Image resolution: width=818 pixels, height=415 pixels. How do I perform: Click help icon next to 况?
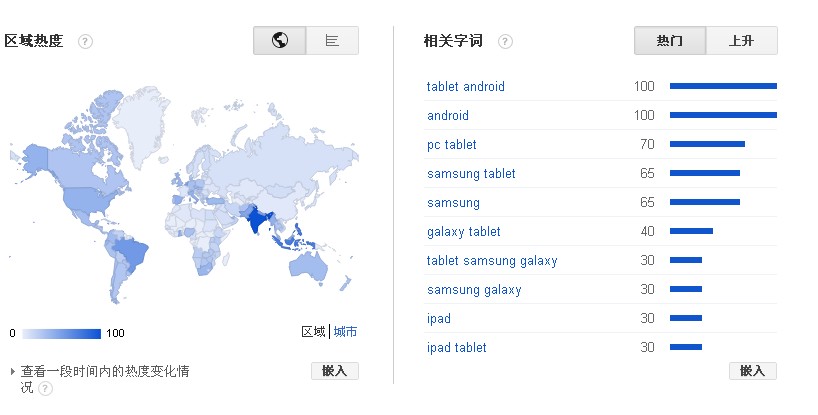click(45, 388)
